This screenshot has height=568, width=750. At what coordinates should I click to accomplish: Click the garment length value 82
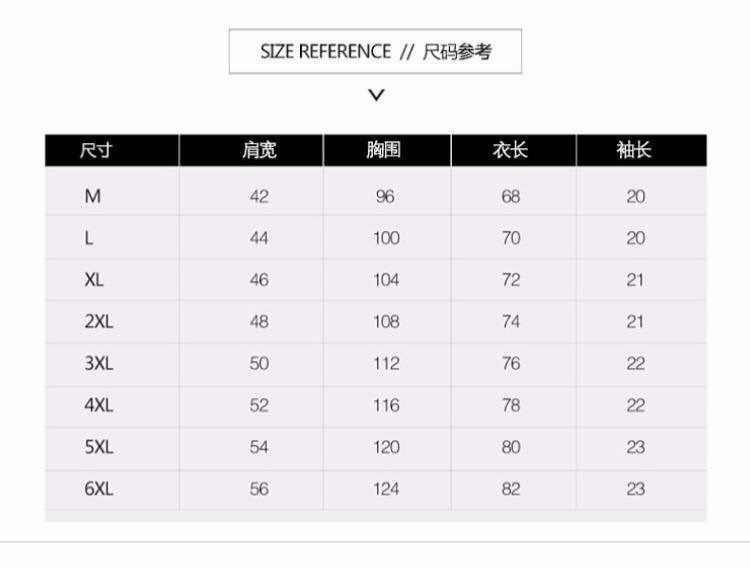511,489
